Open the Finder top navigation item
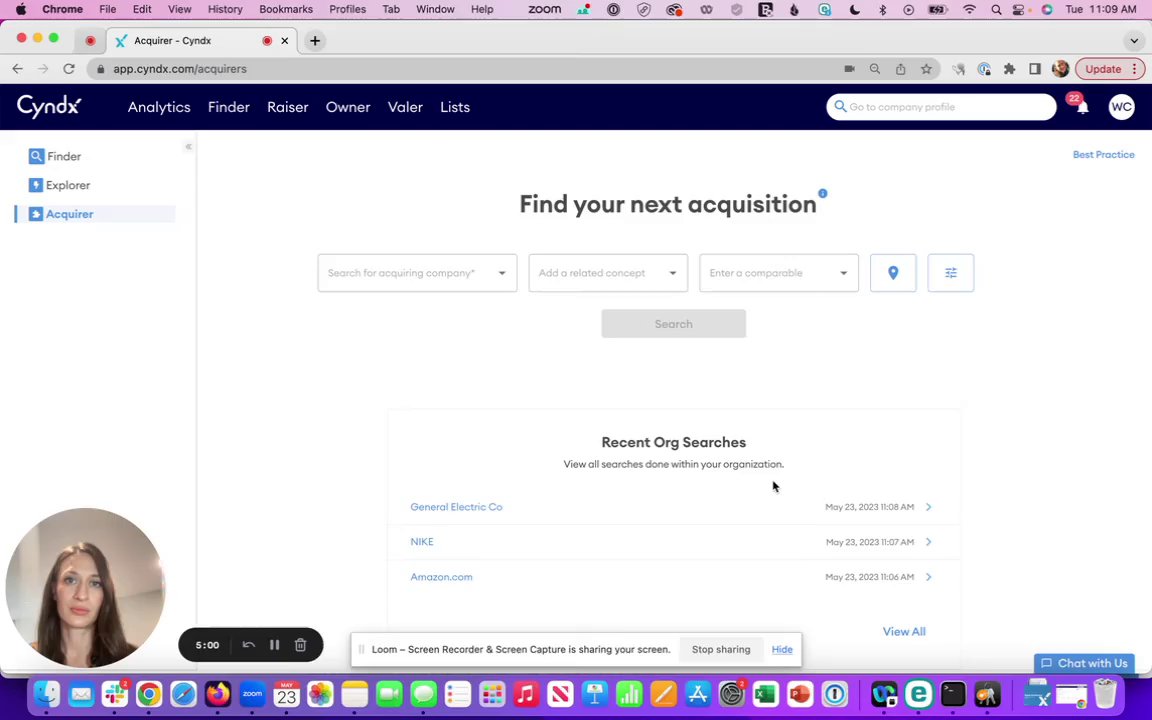This screenshot has height=720, width=1152. point(228,107)
